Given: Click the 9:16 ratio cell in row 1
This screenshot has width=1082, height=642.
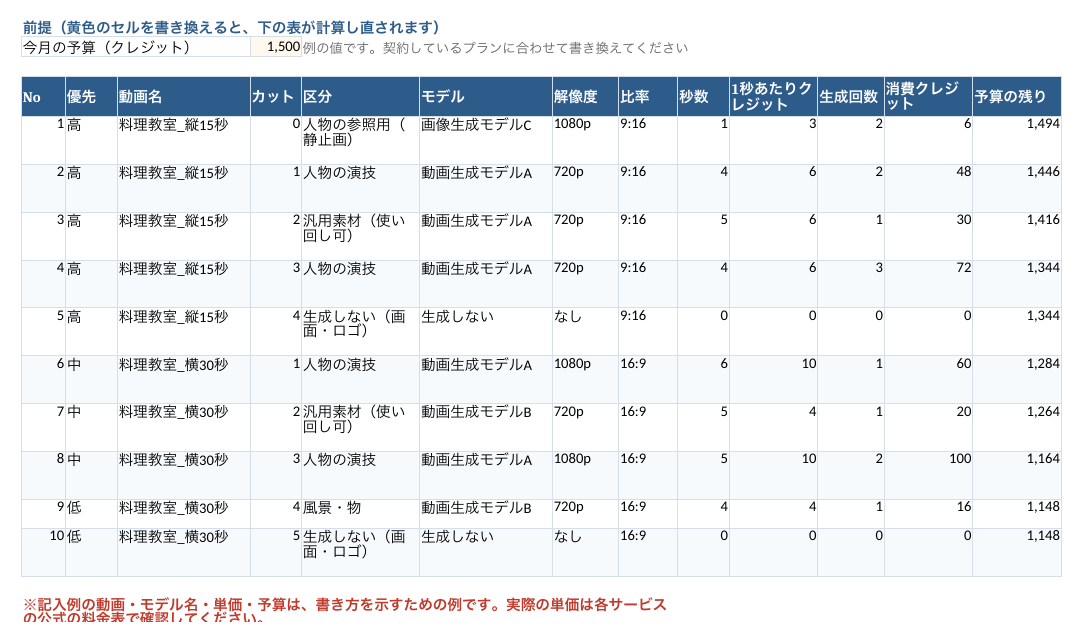Looking at the screenshot, I should point(648,140).
